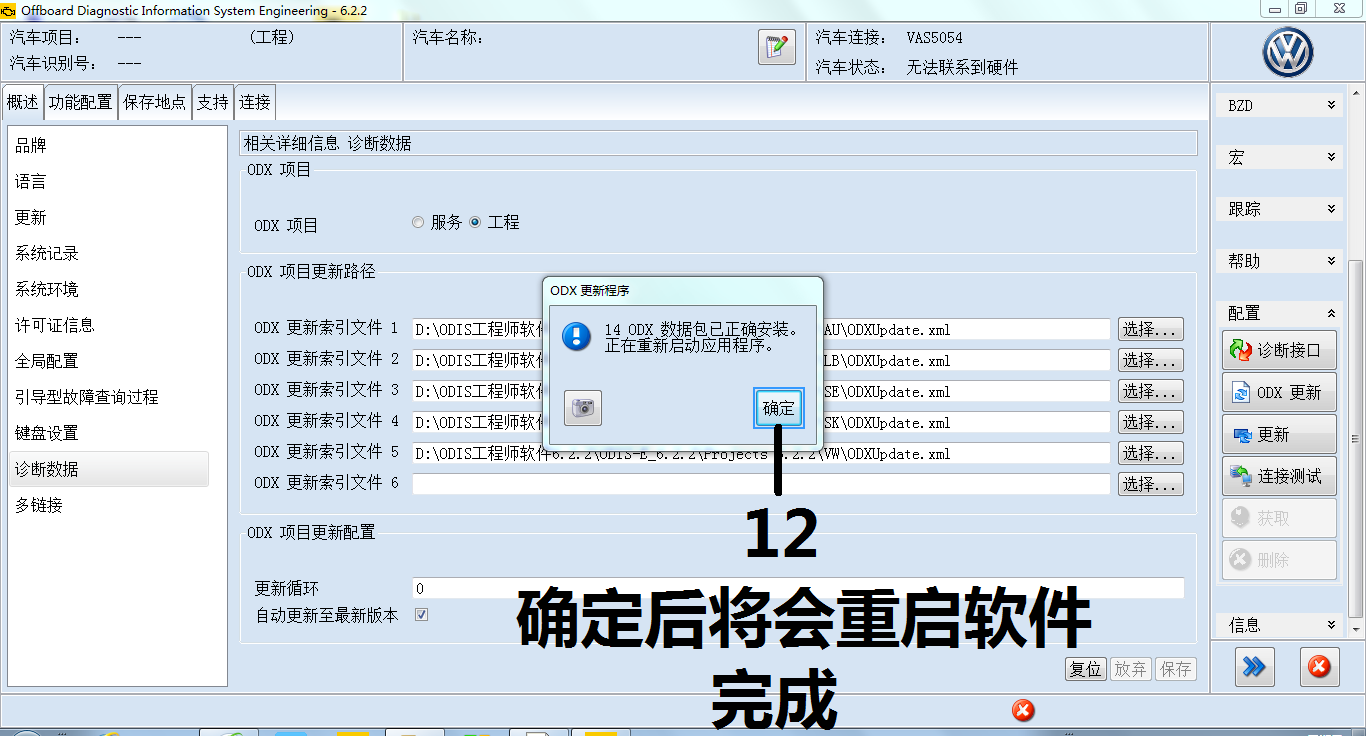Expand the 帮助 panel
This screenshot has height=736, width=1366.
click(x=1280, y=261)
